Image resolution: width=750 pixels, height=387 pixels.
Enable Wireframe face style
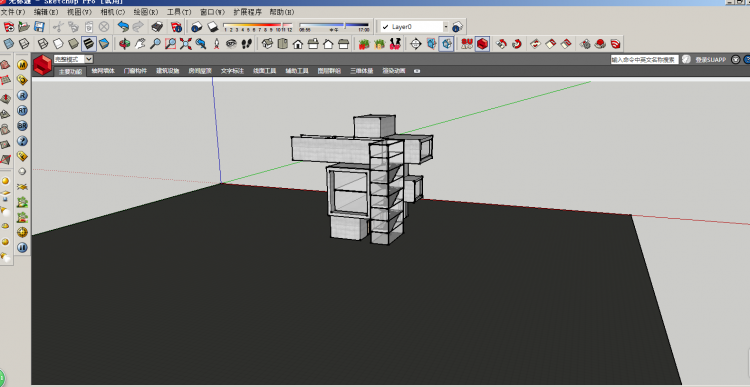(43, 44)
